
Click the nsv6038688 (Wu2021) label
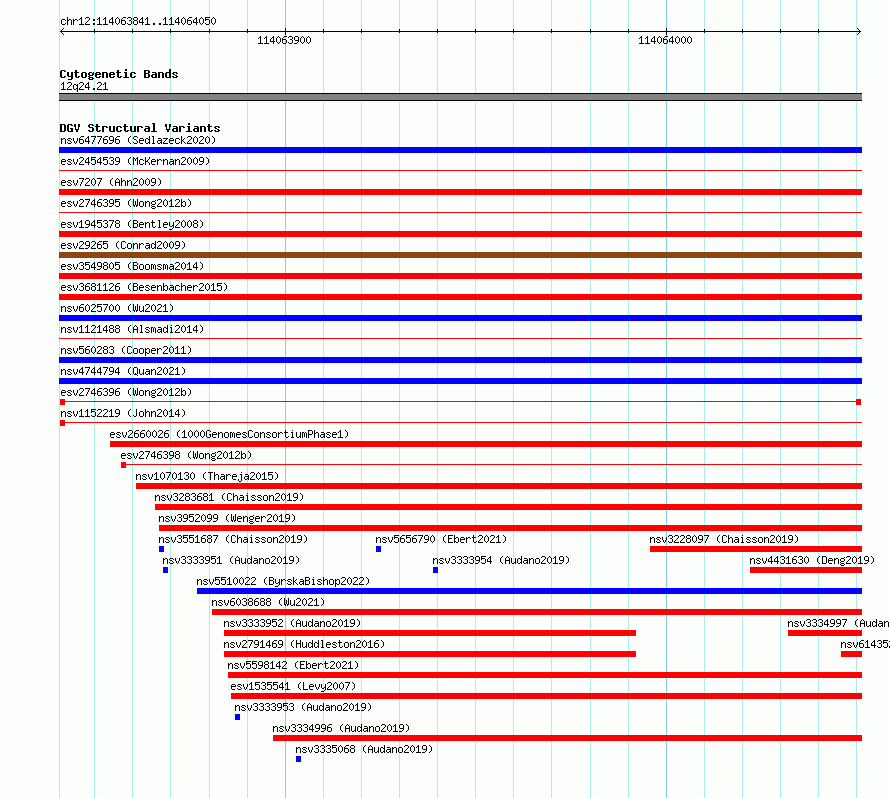tap(268, 602)
